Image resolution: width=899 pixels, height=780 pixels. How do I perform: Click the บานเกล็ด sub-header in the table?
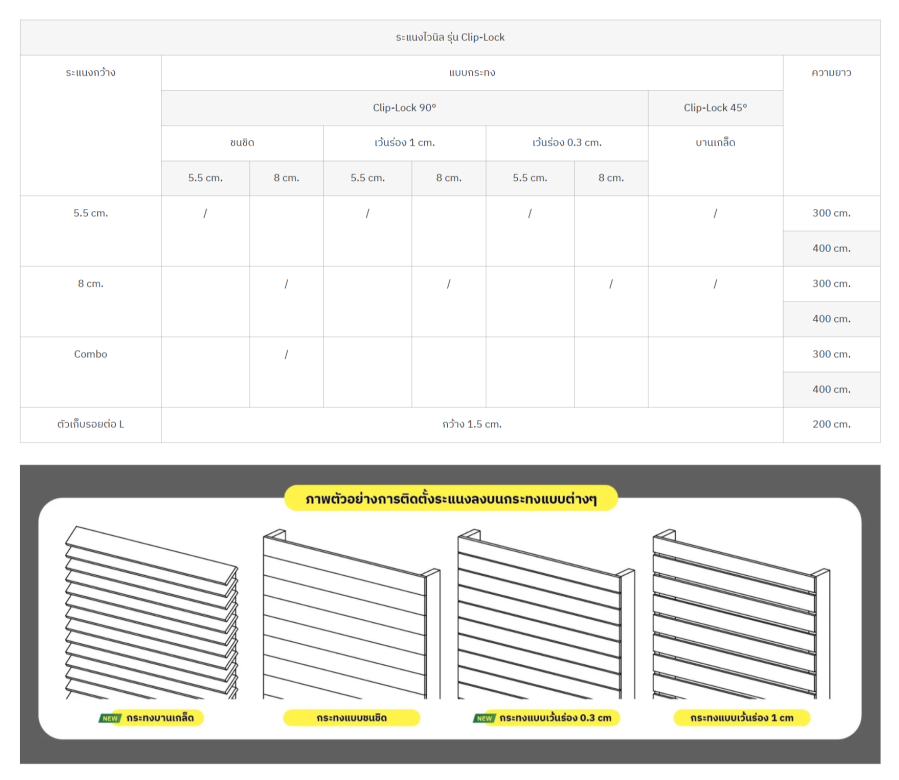pos(716,161)
